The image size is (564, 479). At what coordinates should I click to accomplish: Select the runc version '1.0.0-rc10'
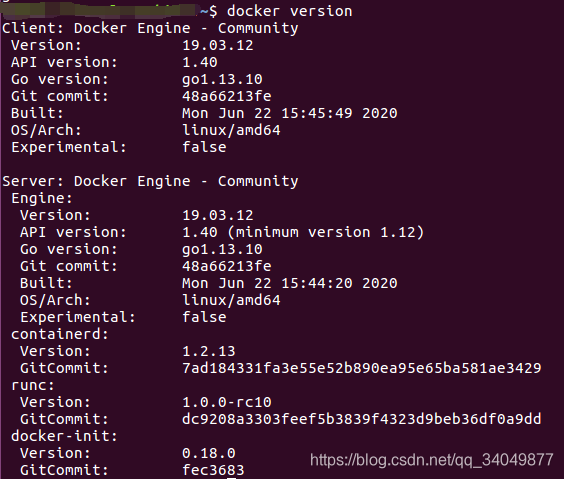227,402
